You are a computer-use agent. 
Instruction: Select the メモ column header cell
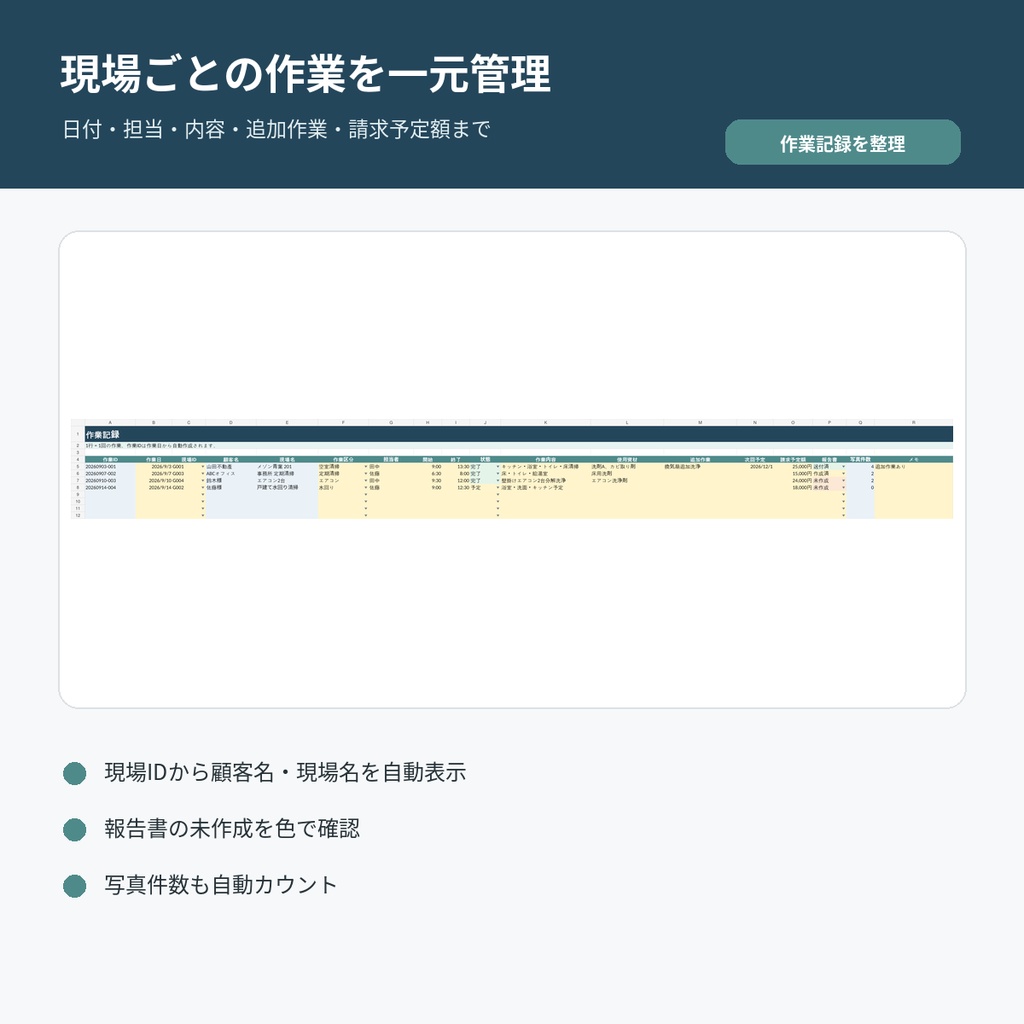[914, 460]
